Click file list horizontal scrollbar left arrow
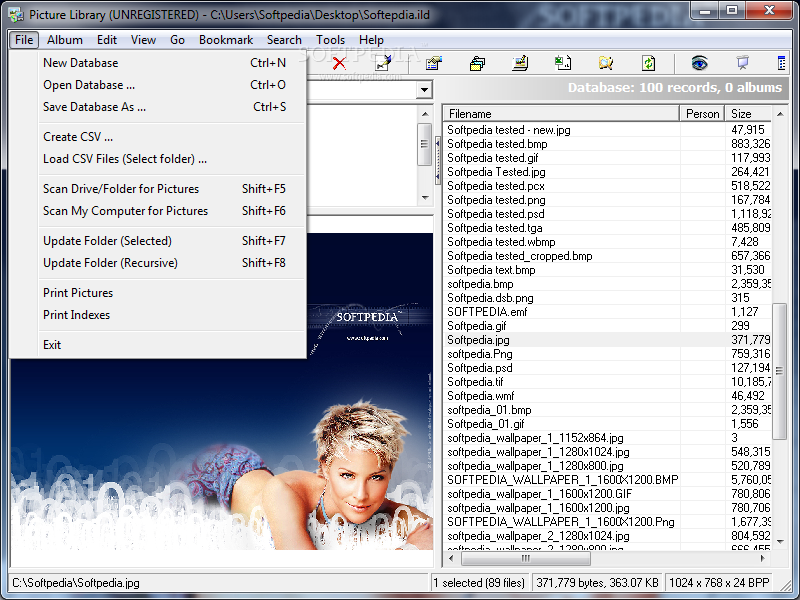The width and height of the screenshot is (800, 600). coord(451,559)
